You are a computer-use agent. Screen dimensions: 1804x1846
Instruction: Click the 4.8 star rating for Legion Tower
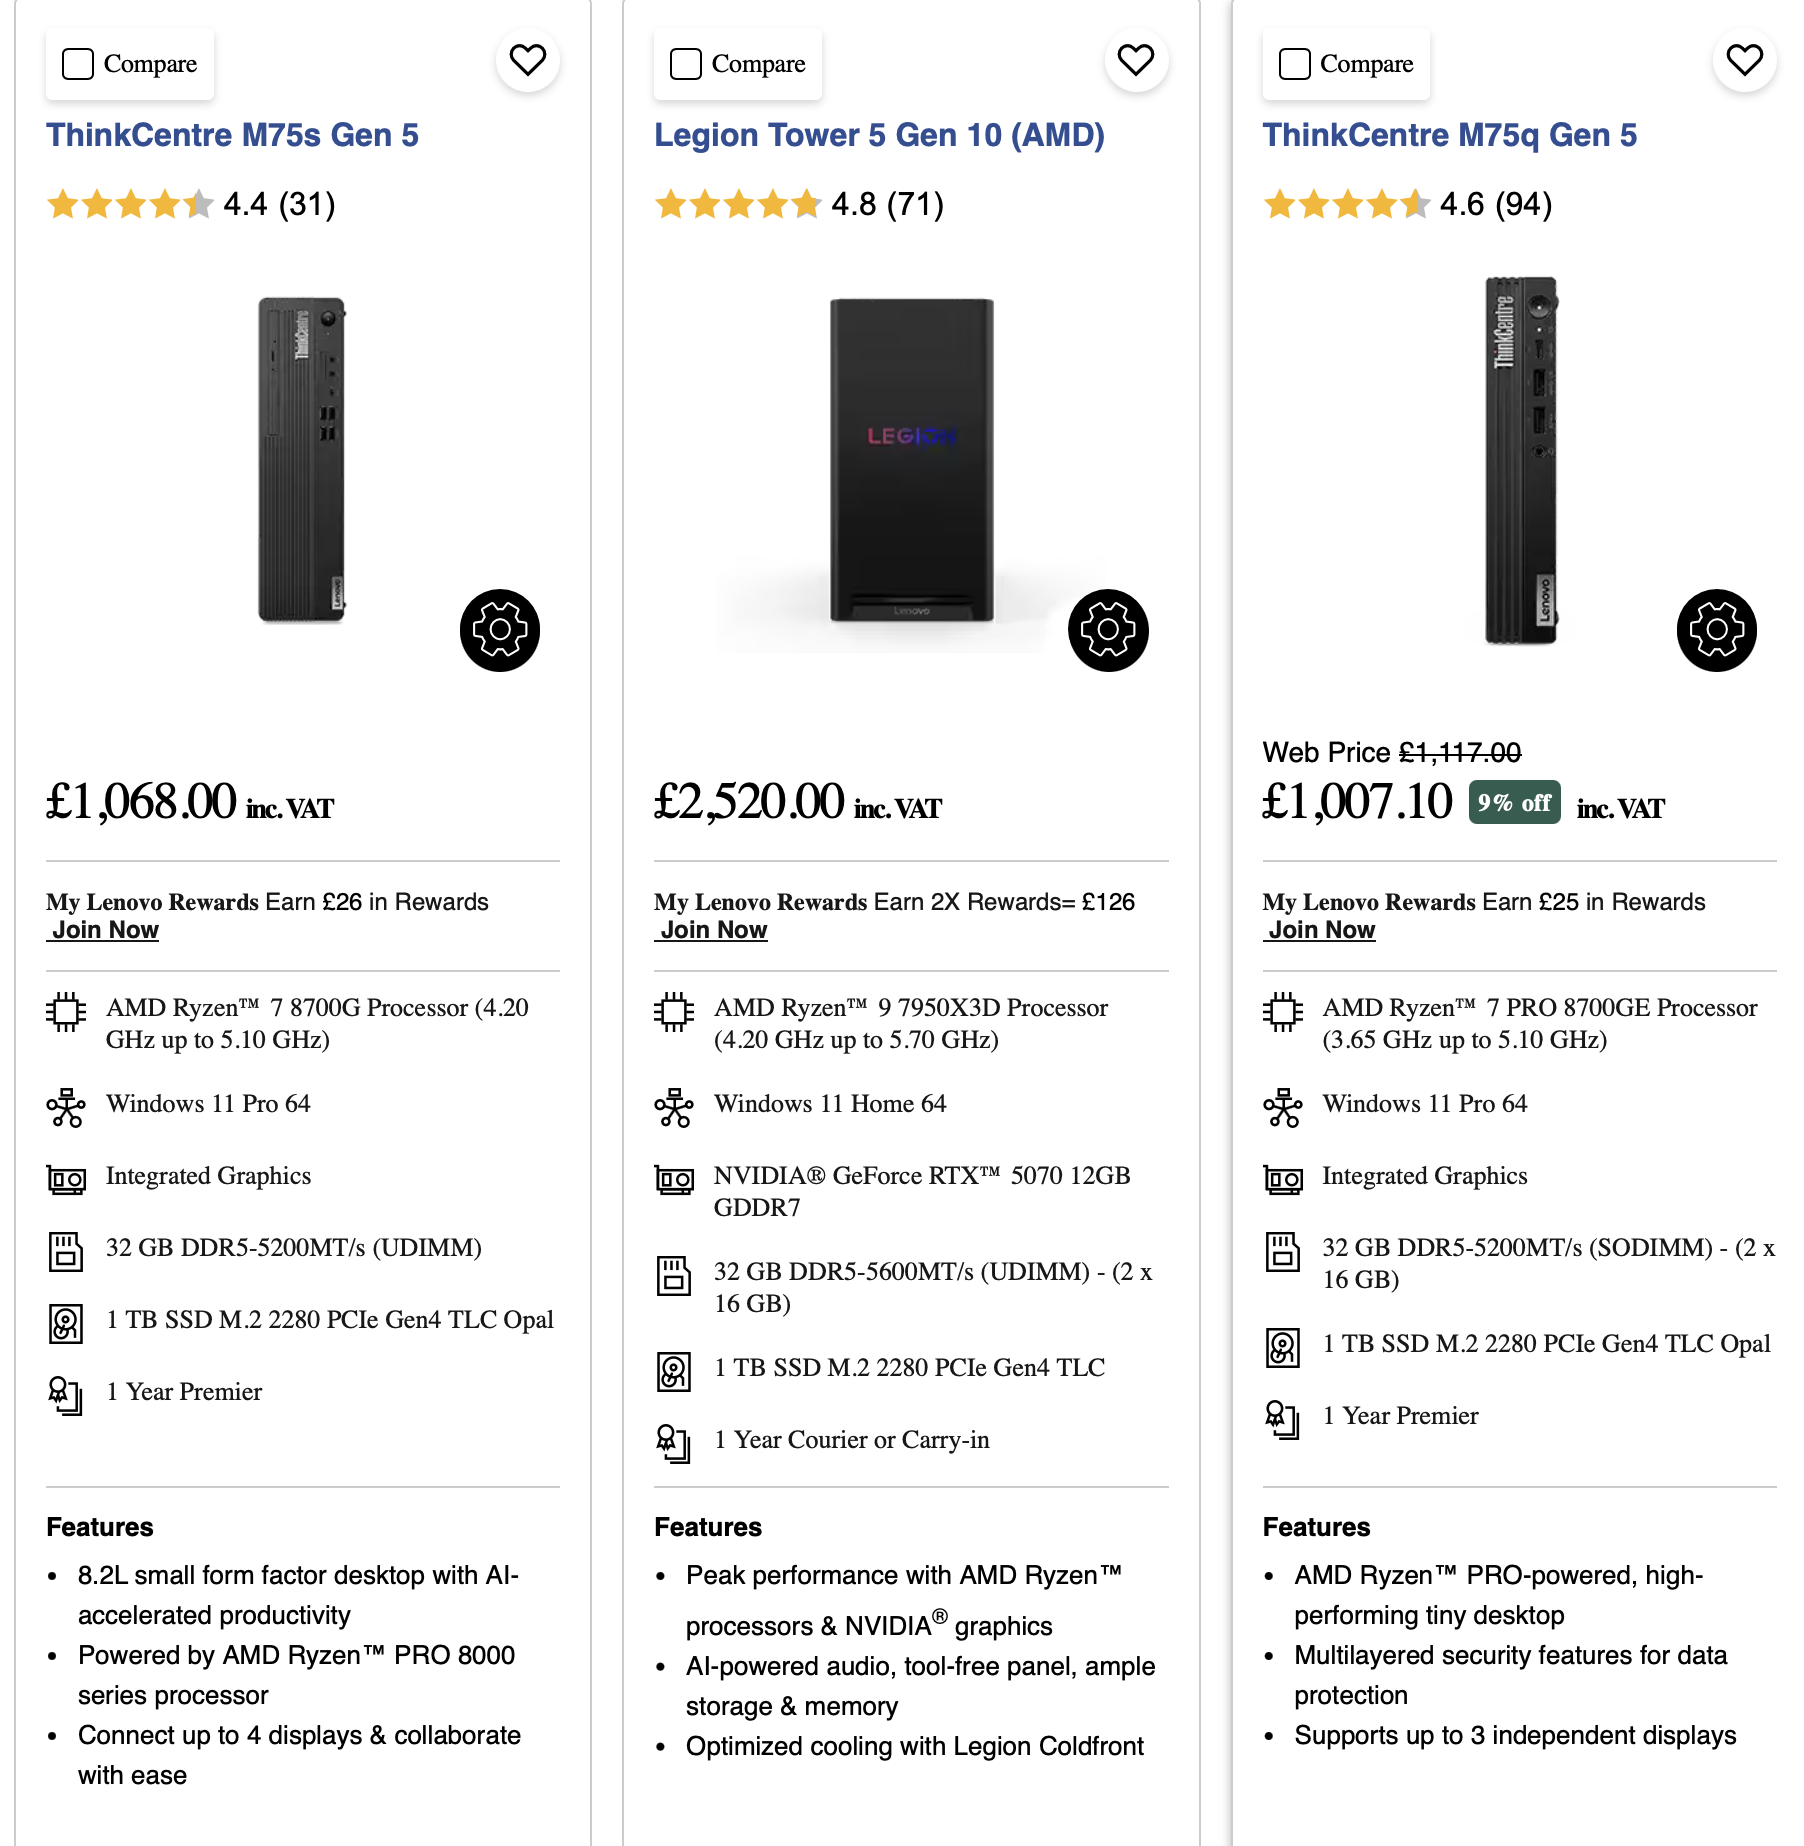point(799,205)
